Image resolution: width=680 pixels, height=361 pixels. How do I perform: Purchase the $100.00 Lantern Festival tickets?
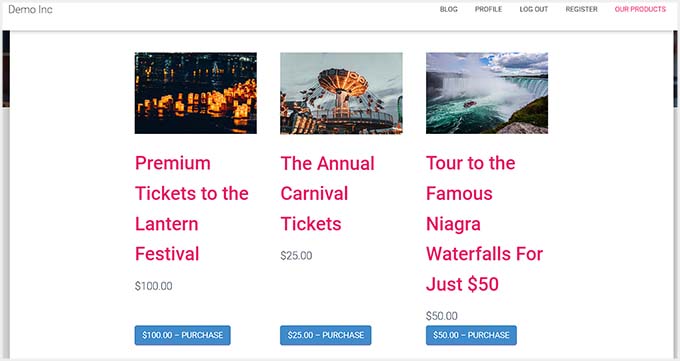pos(183,335)
